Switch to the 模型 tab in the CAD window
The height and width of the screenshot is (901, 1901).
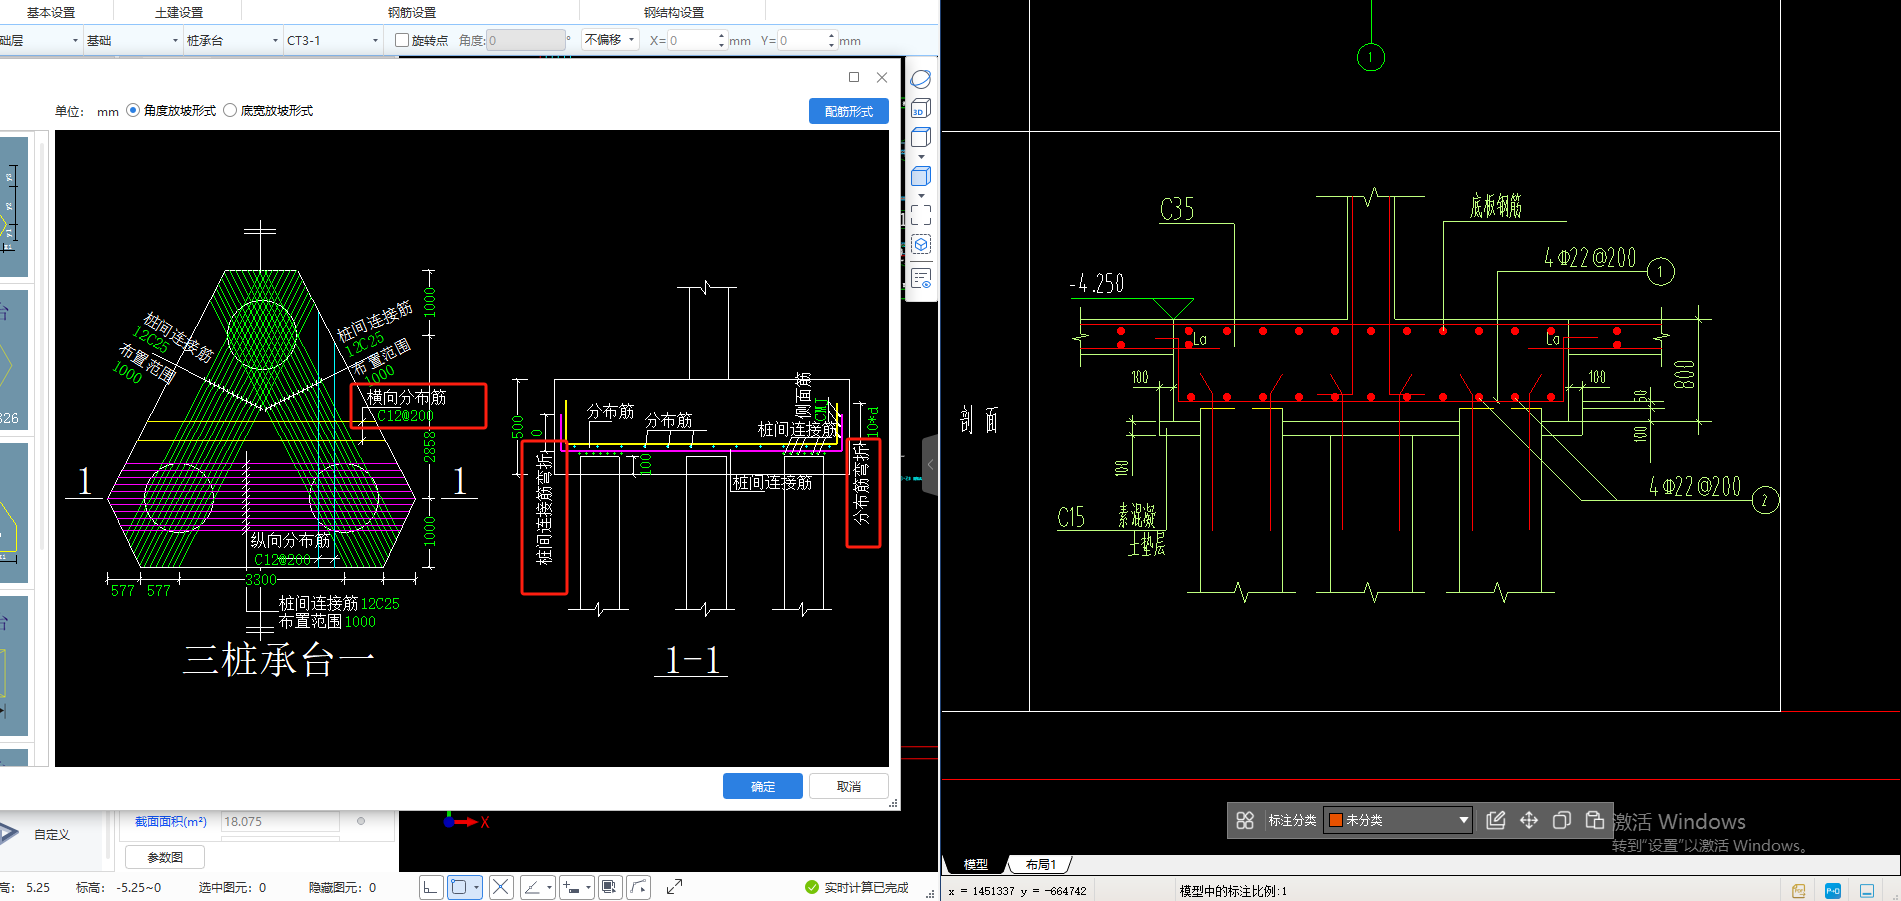975,864
